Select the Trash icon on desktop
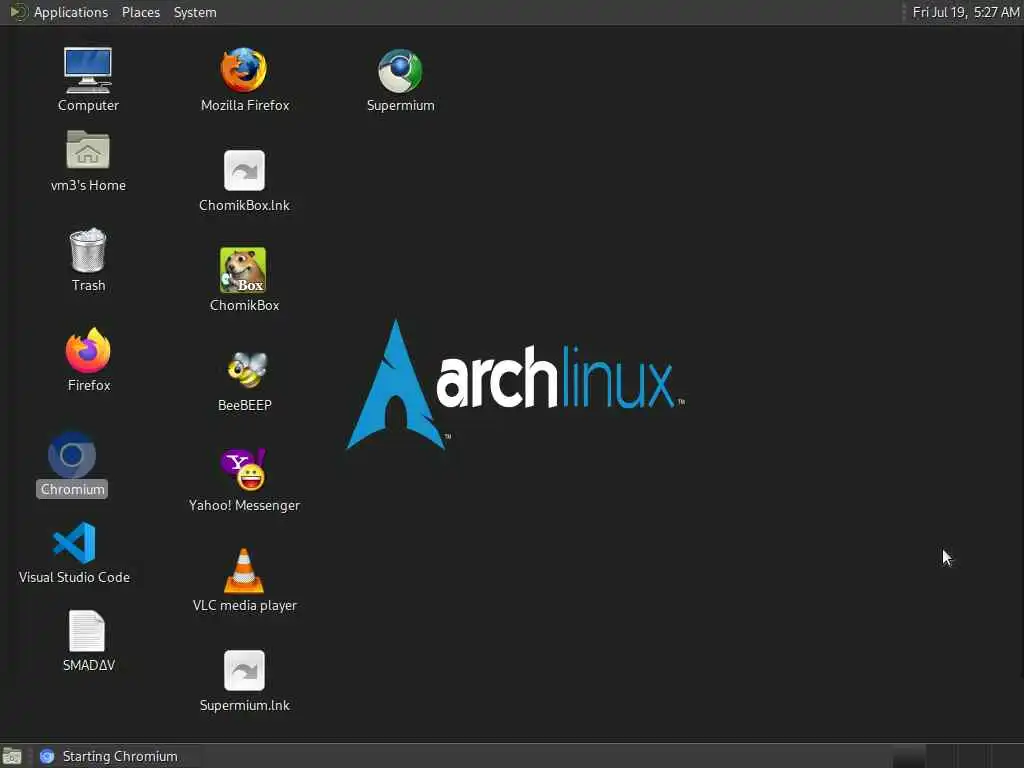Screen dimensions: 1024x768 tap(88, 250)
